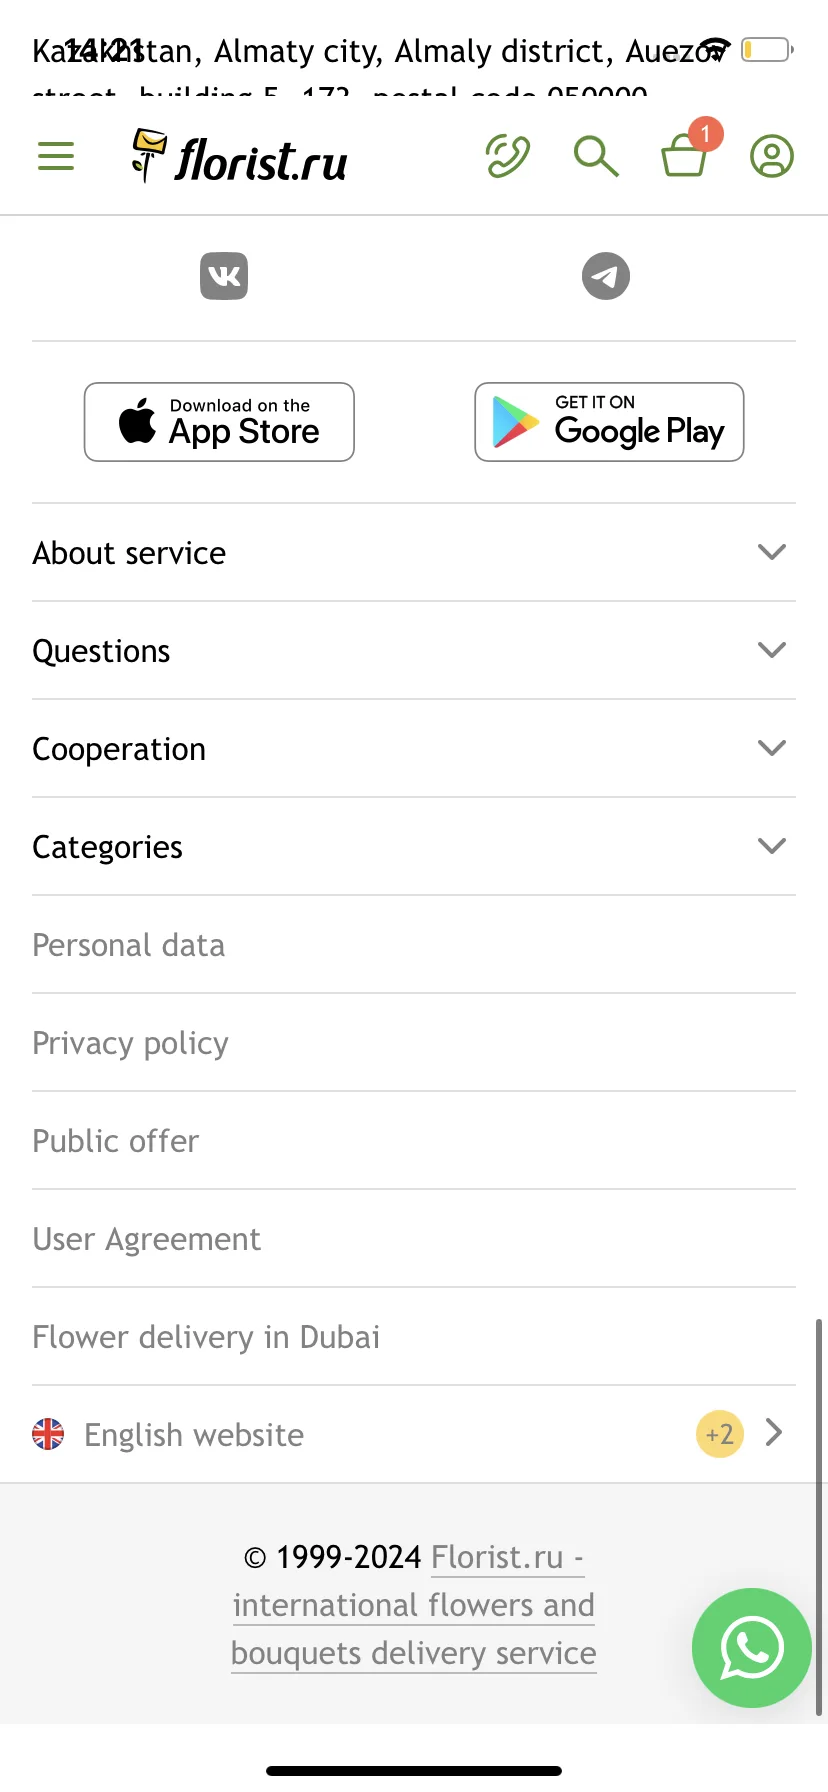Get the app on Google Play
Image resolution: width=828 pixels, height=1792 pixels.
[609, 422]
